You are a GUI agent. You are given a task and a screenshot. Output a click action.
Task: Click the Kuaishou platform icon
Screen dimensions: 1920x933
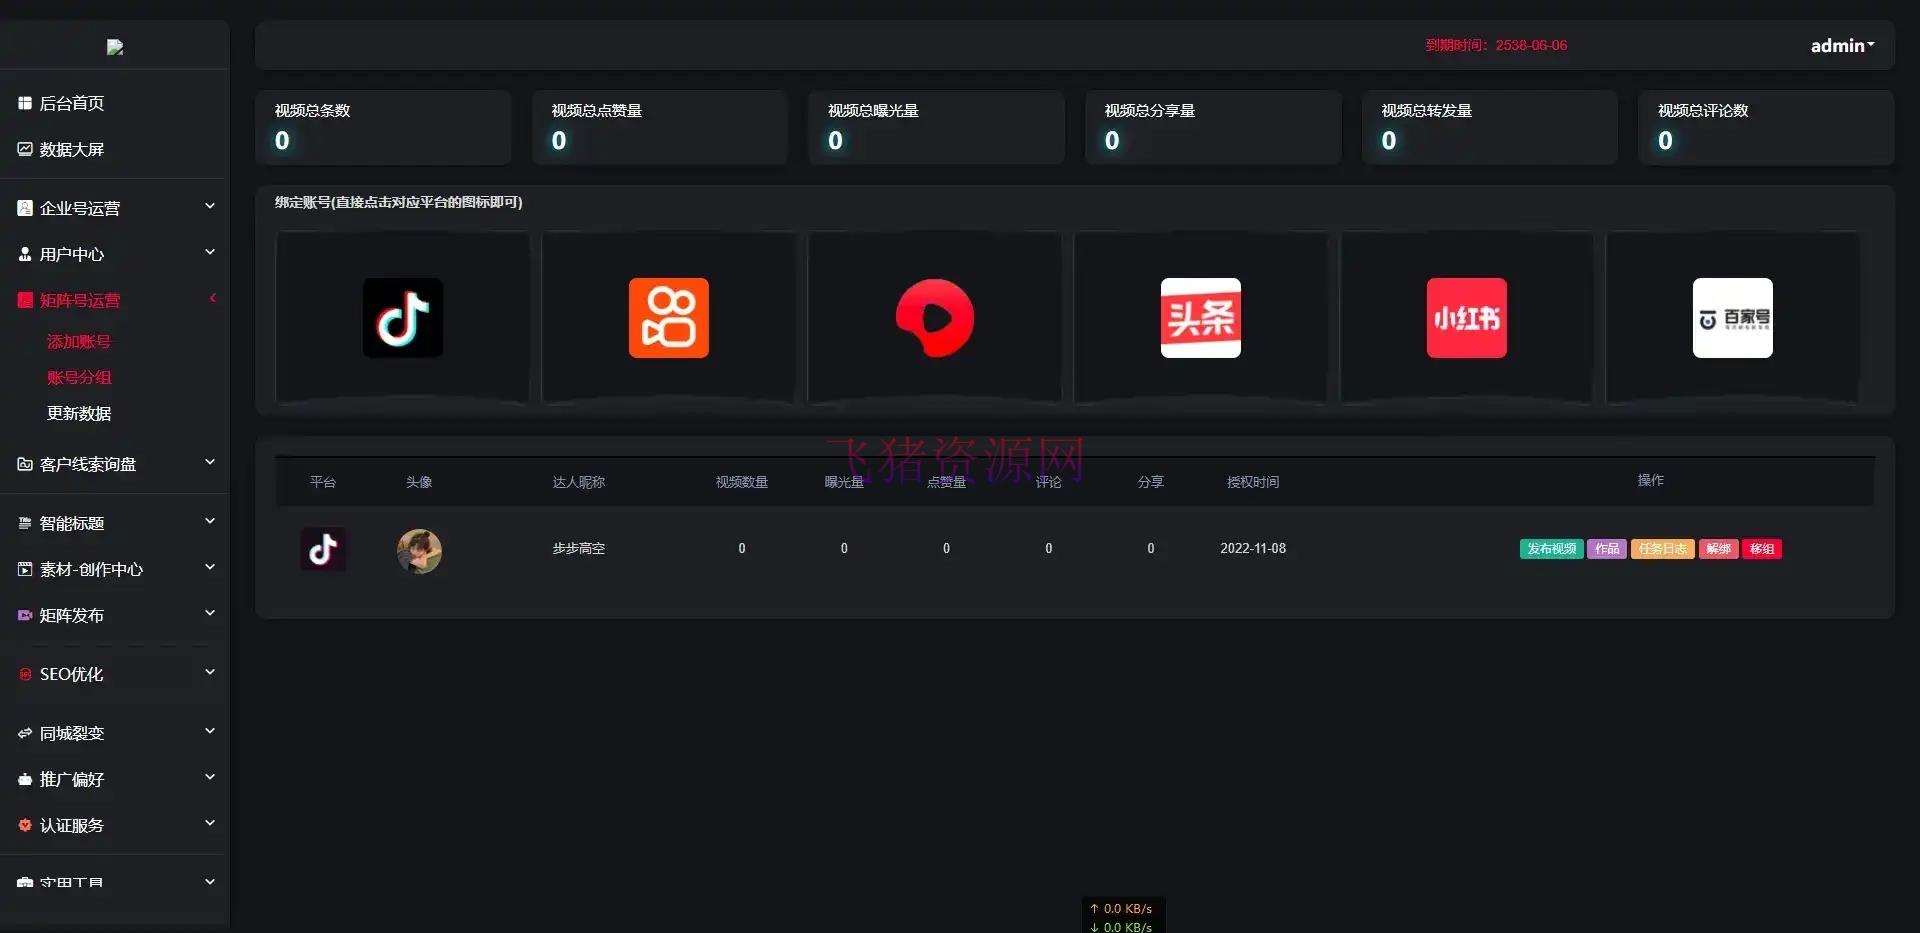667,318
